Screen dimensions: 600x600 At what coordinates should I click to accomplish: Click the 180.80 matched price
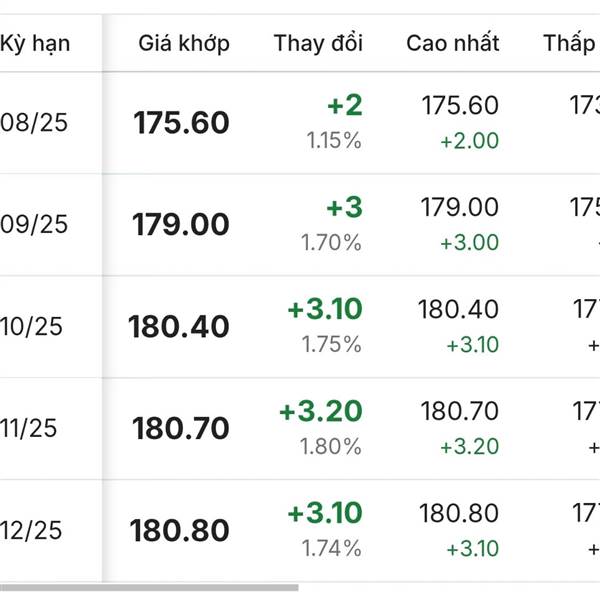point(179,530)
